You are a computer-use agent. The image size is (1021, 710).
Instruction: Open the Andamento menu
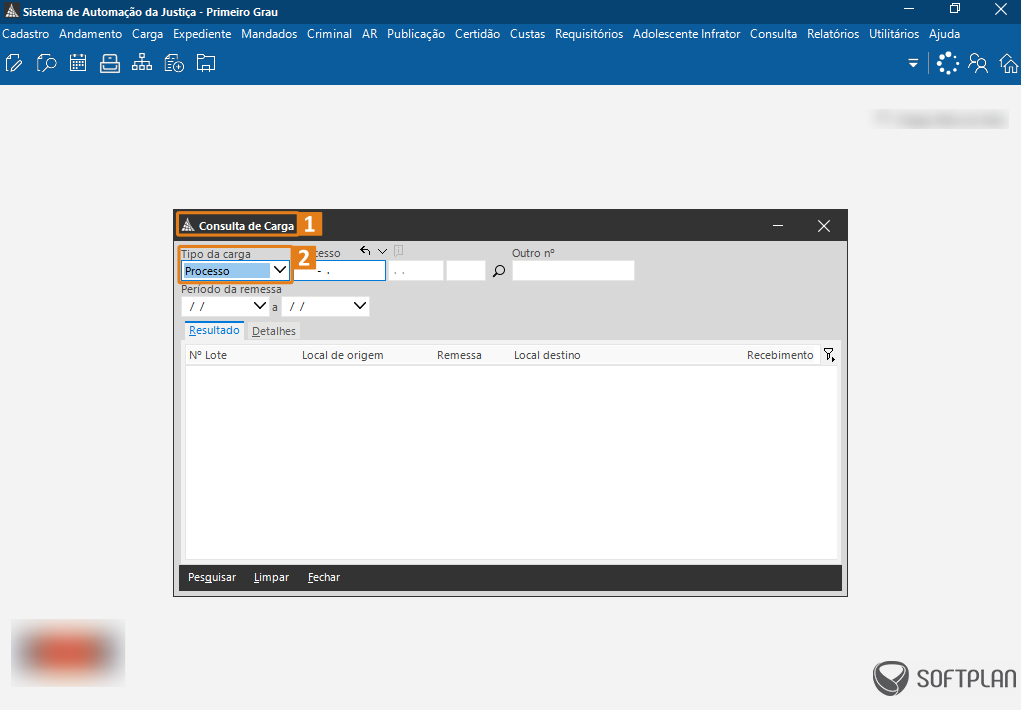pyautogui.click(x=90, y=34)
